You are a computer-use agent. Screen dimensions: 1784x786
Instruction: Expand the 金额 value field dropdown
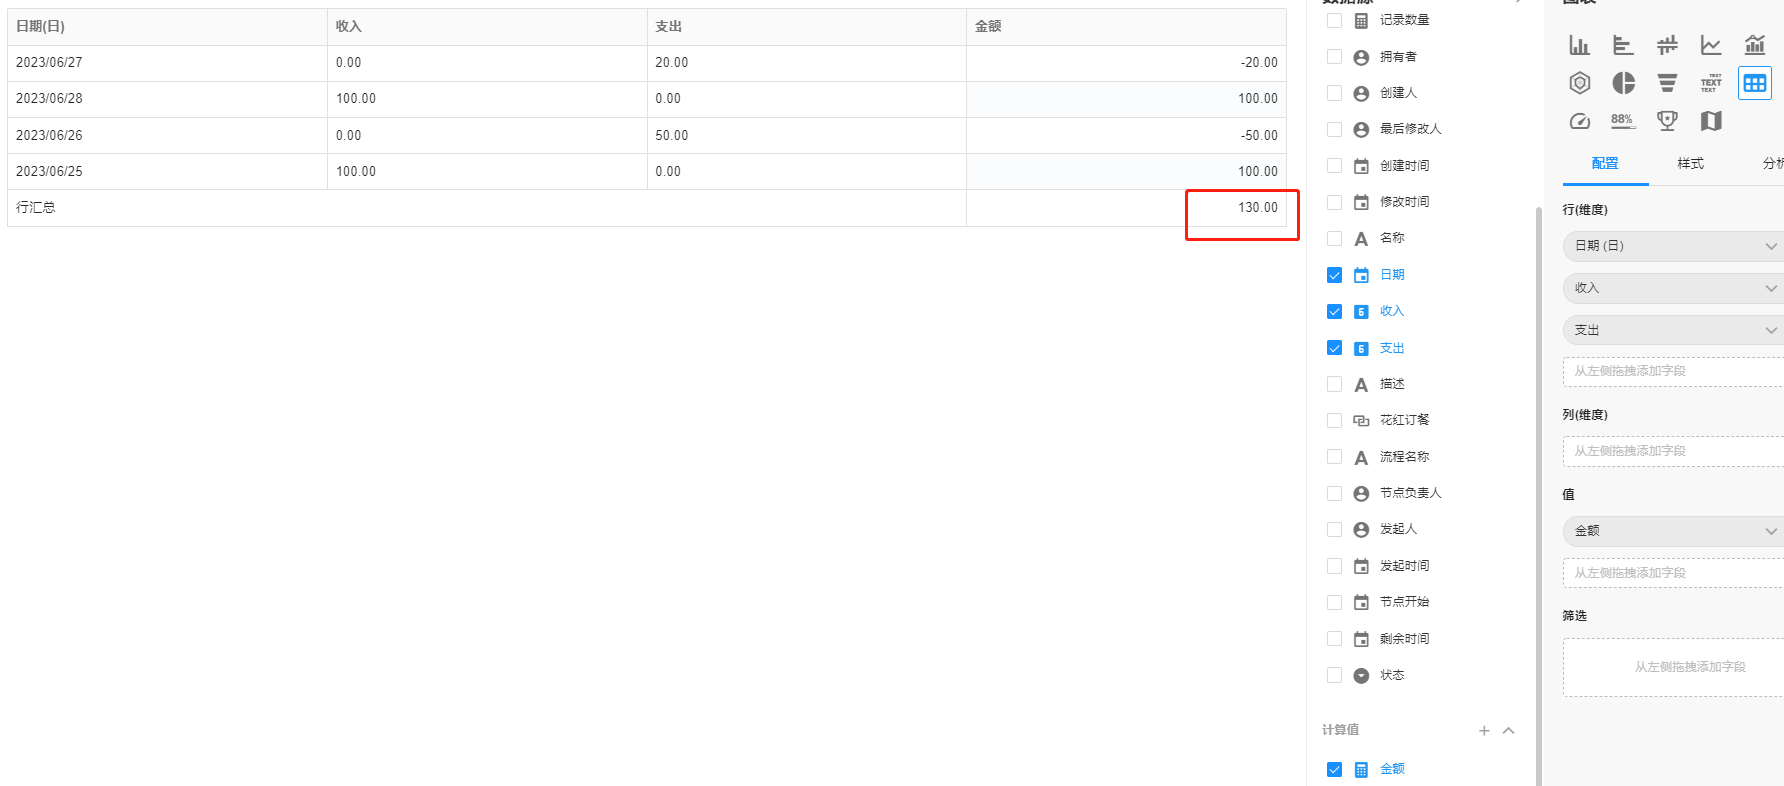[x=1672, y=531]
